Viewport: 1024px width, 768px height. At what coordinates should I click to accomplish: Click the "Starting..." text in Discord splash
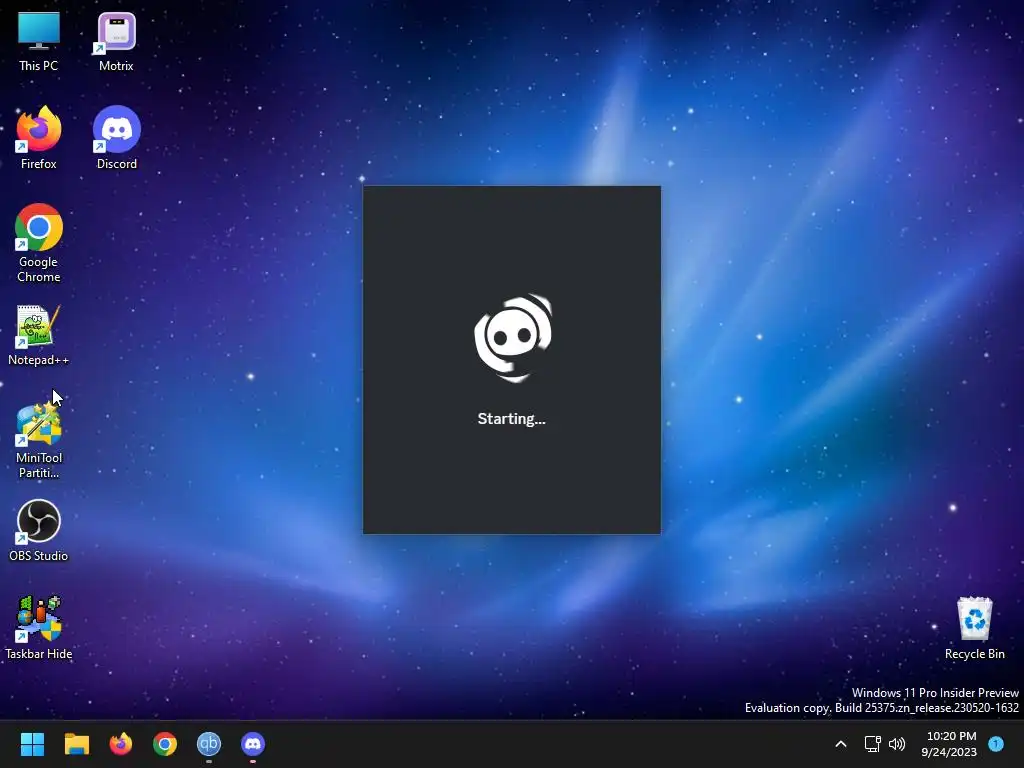[511, 419]
